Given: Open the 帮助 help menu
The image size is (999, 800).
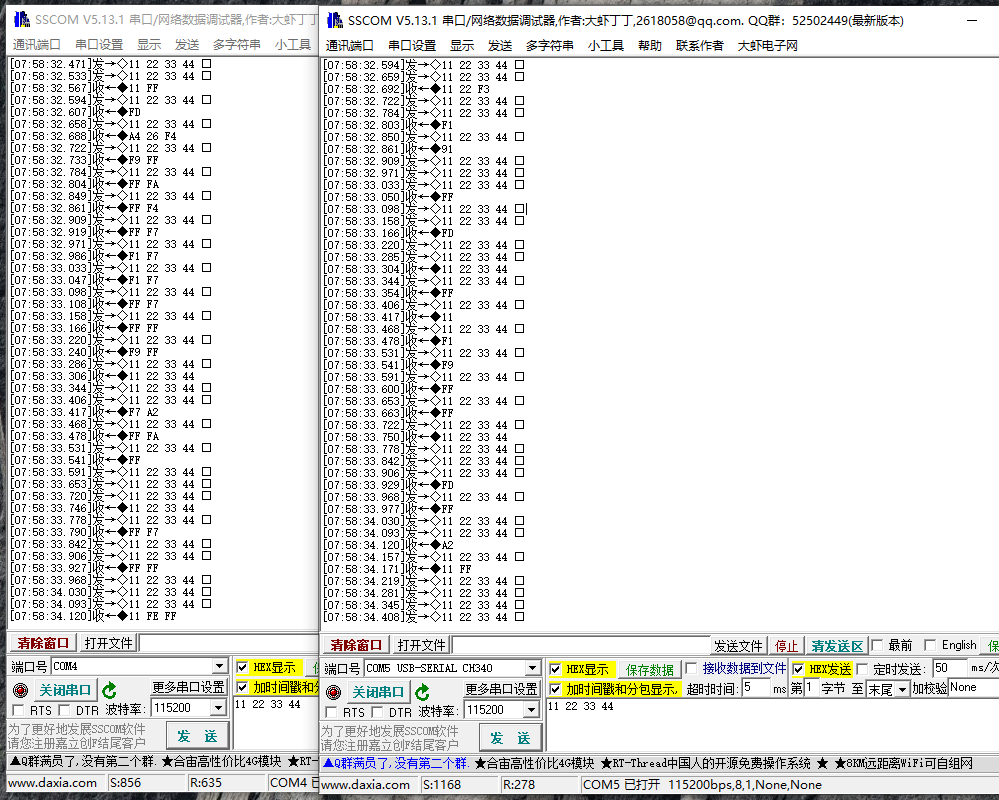Looking at the screenshot, I should pyautogui.click(x=650, y=45).
